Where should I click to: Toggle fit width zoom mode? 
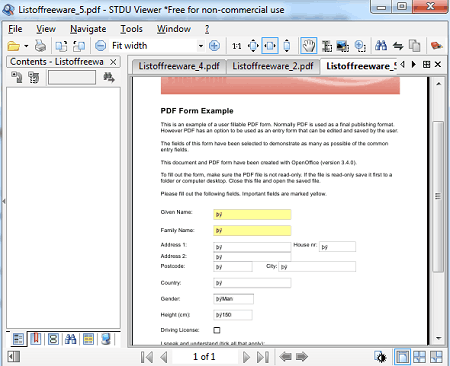click(270, 46)
